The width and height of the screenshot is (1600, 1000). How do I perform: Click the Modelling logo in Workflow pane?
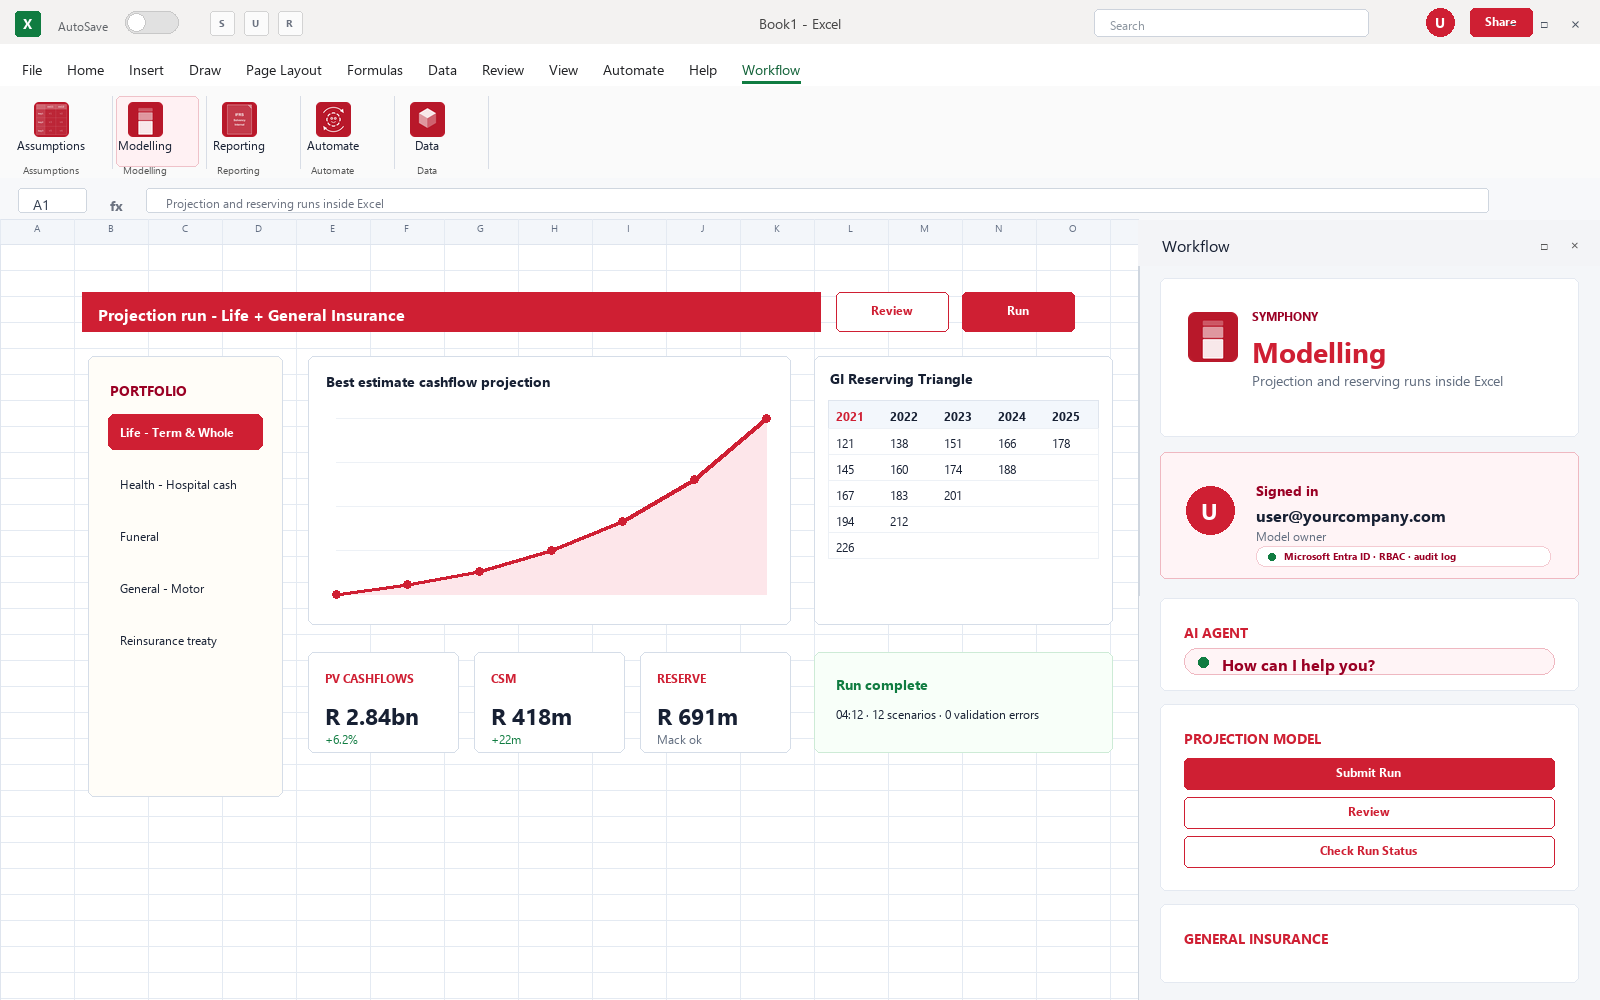1213,337
